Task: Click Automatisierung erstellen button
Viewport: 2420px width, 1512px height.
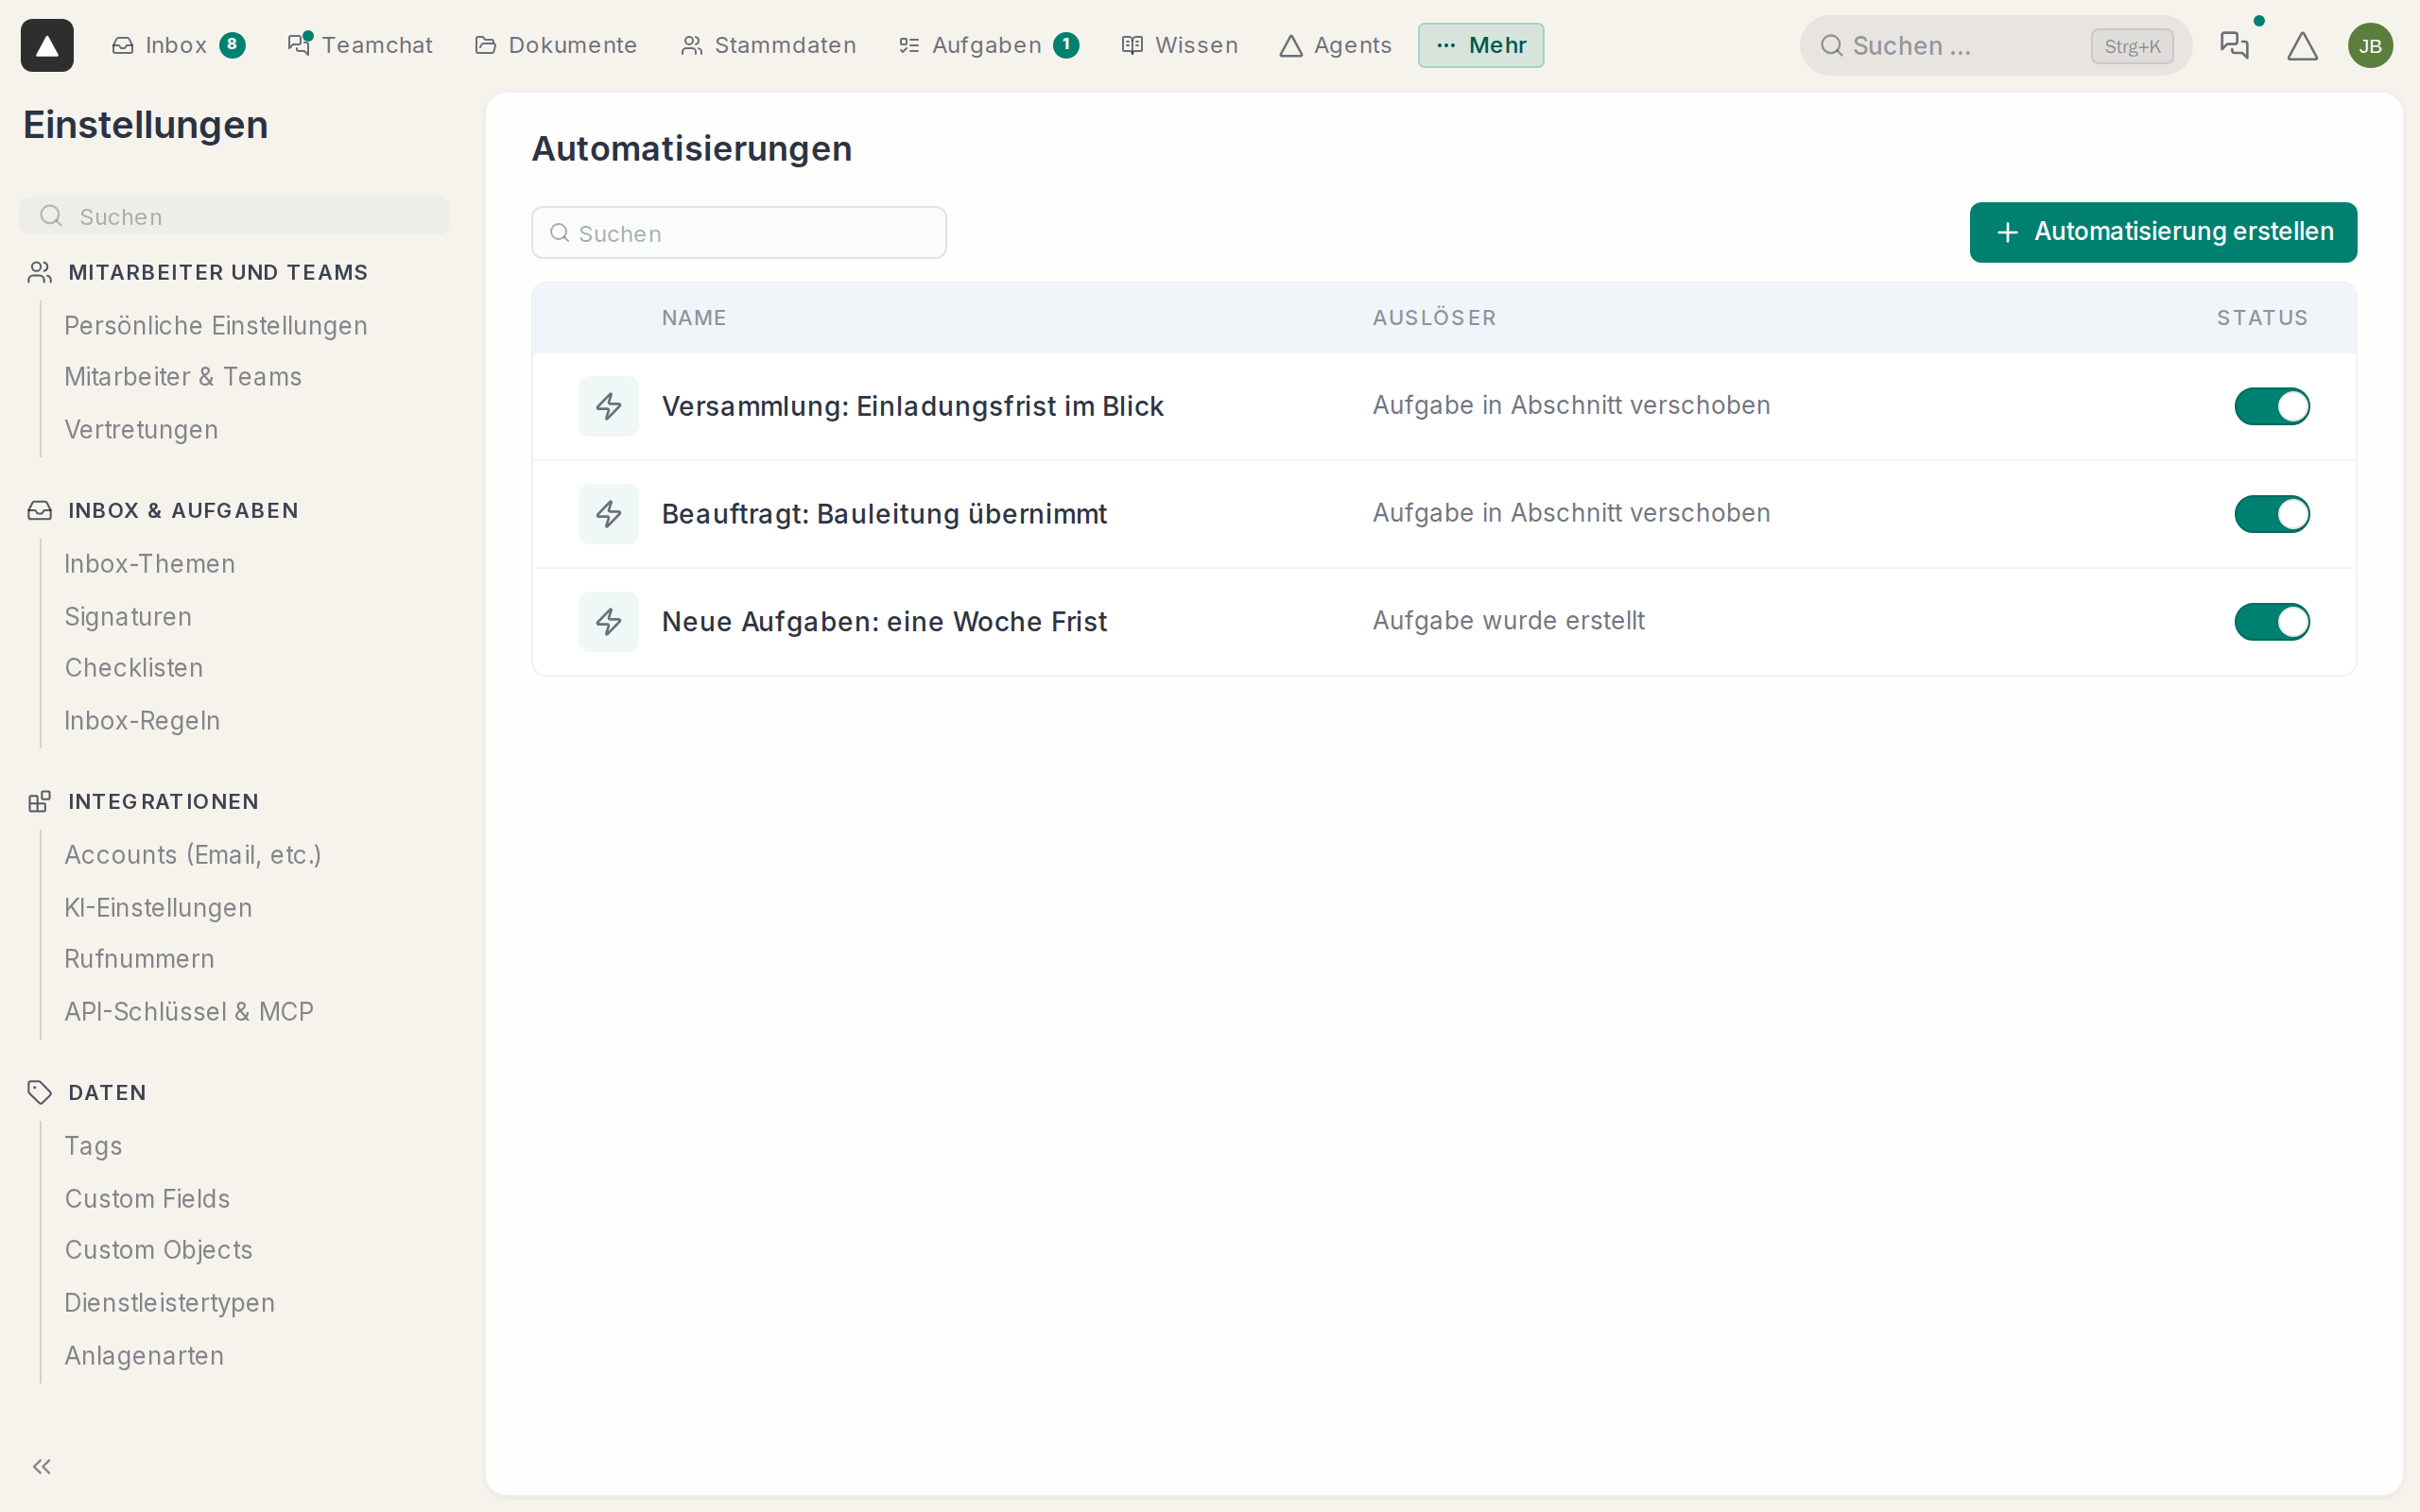Action: pos(2163,232)
